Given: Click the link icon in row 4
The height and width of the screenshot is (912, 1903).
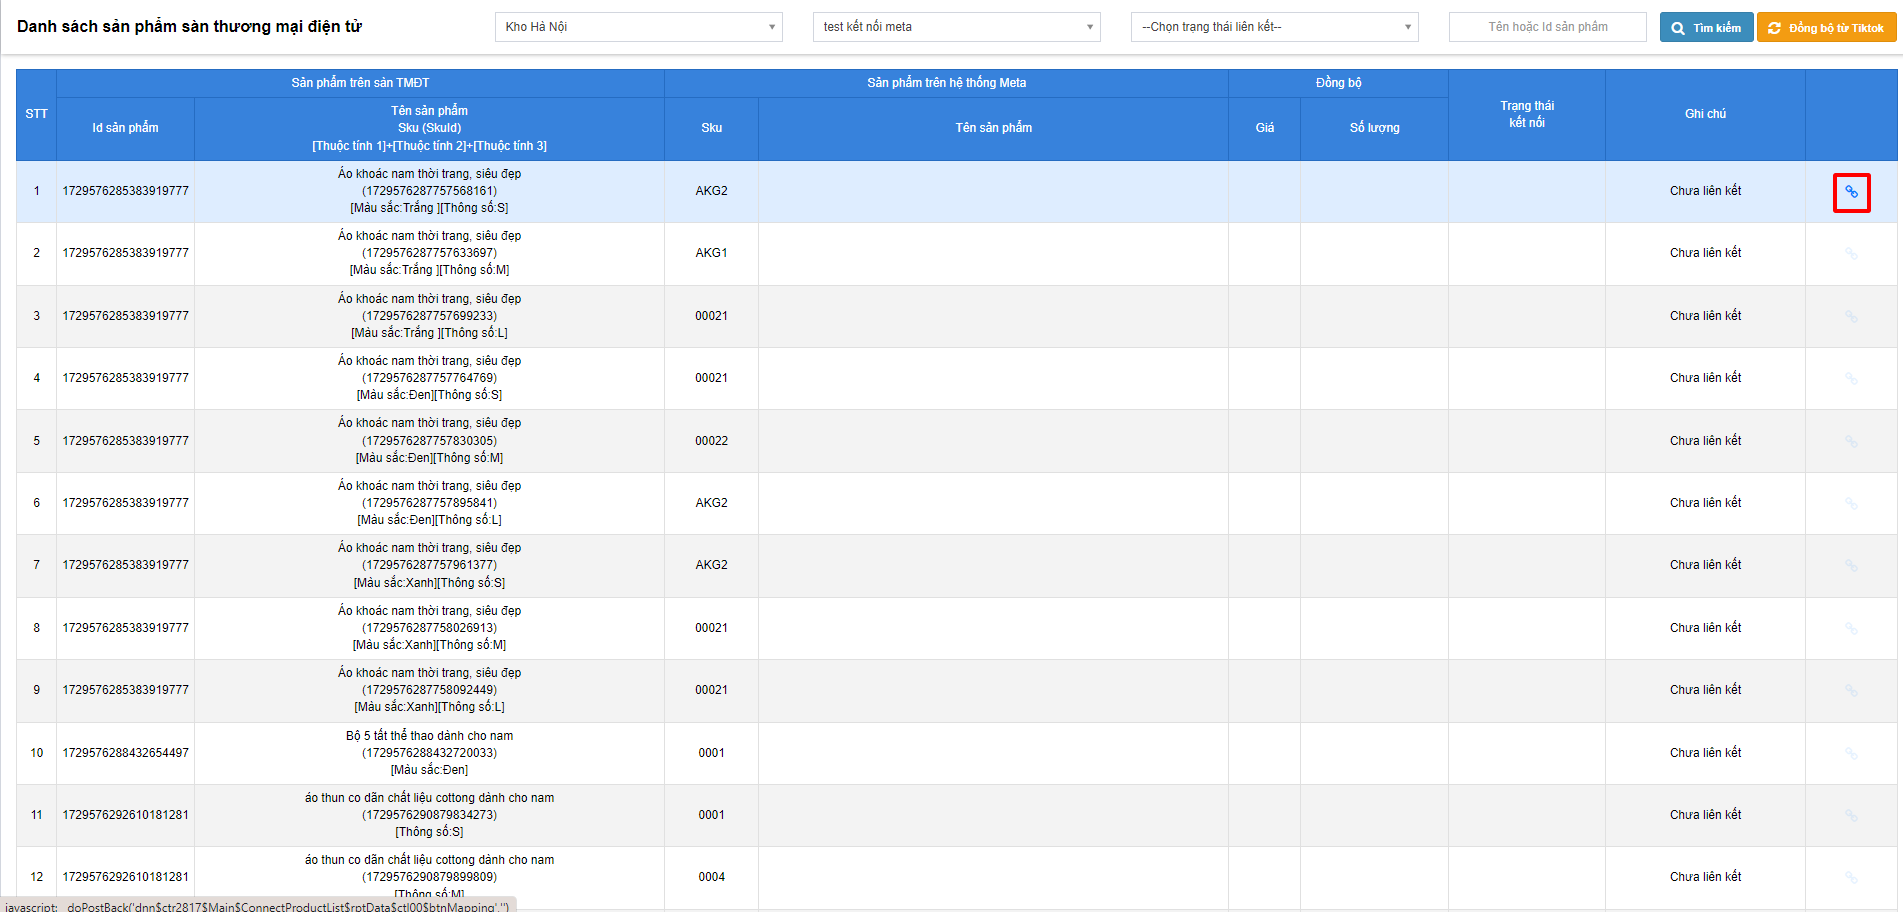Looking at the screenshot, I should tap(1851, 379).
